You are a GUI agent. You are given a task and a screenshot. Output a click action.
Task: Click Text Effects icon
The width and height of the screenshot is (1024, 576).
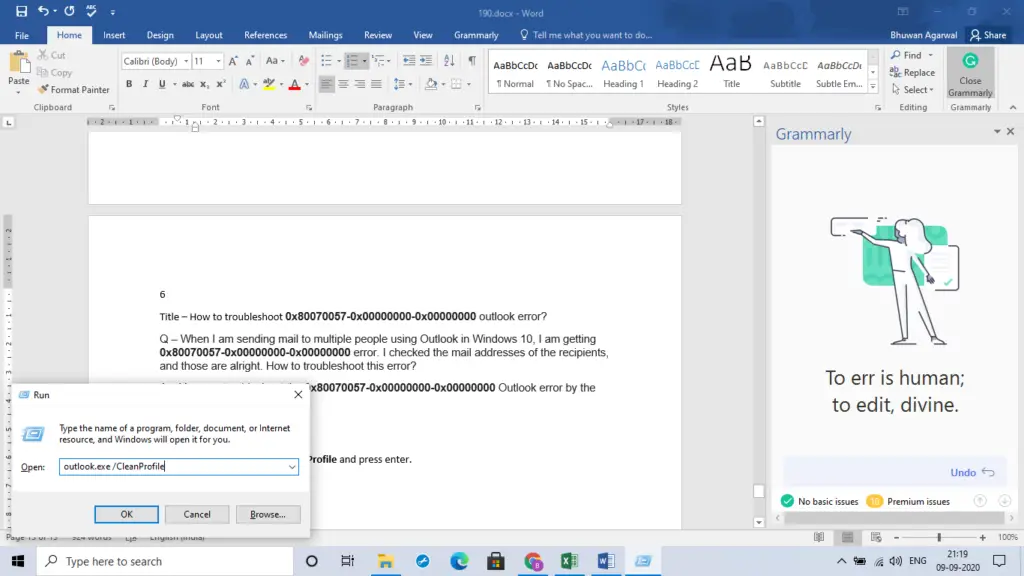pyautogui.click(x=244, y=84)
